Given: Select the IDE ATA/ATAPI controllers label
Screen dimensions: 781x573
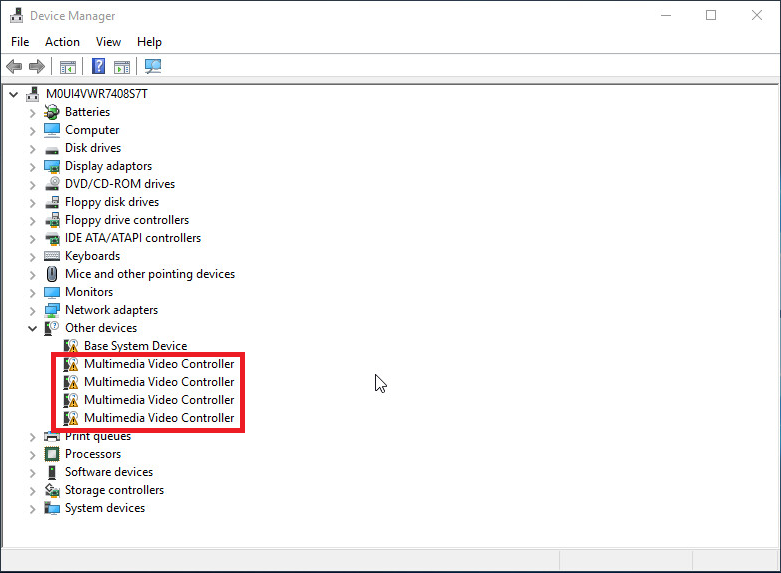Looking at the screenshot, I should click(133, 238).
